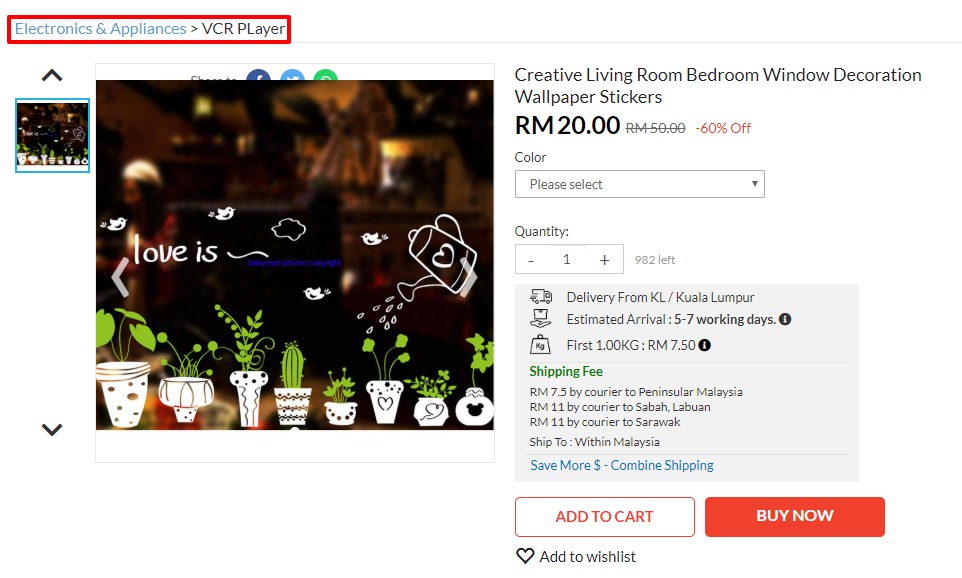Share product via WhatsApp icon

point(326,75)
